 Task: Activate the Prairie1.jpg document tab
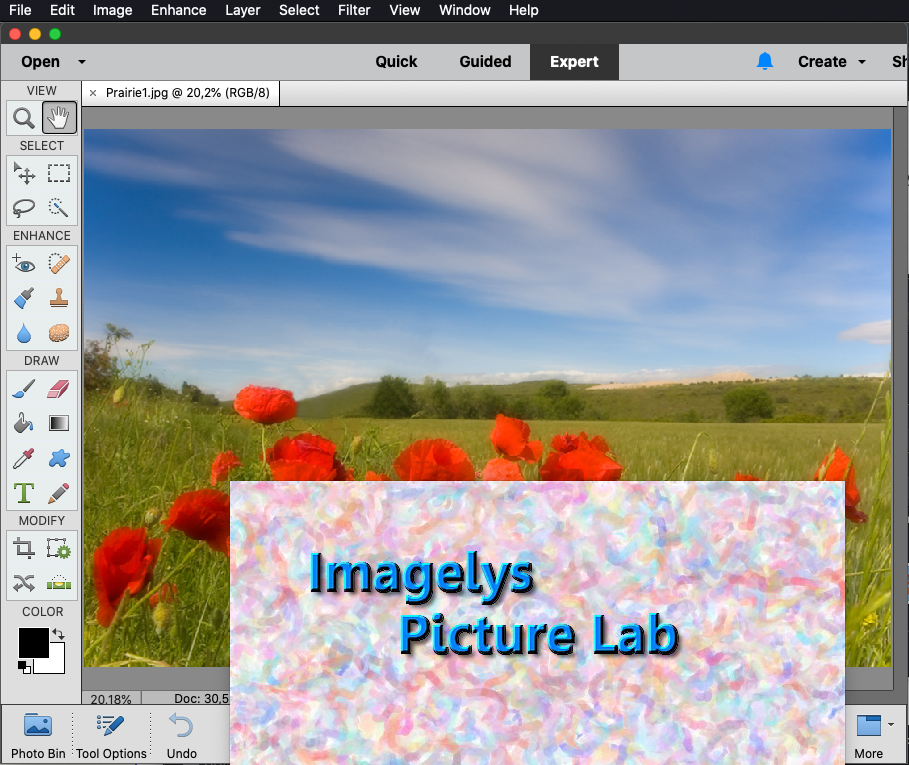click(187, 93)
